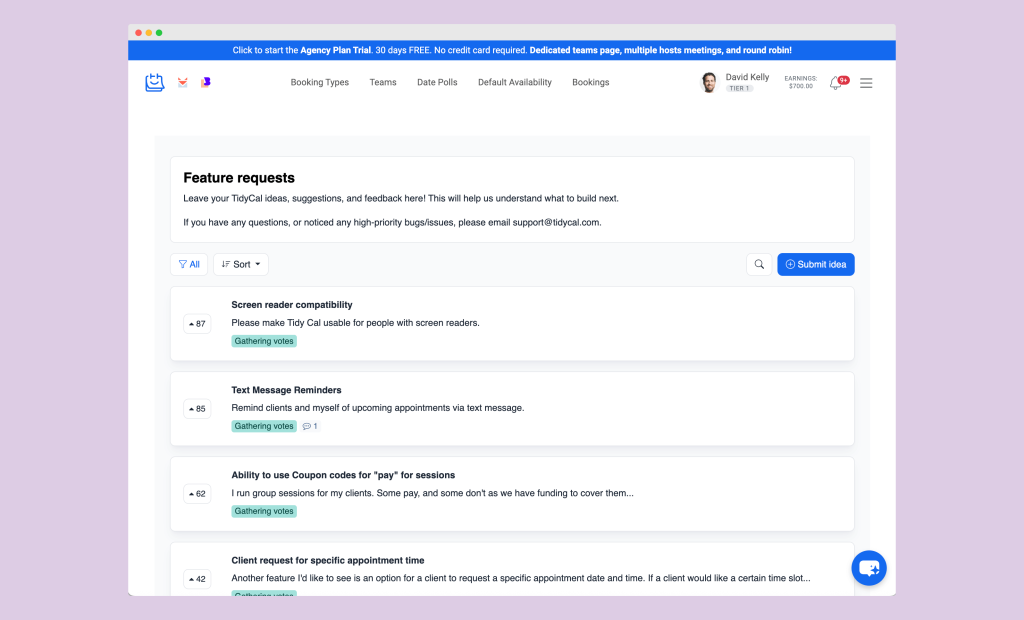
Task: Click the purple app icon beside the envelope
Action: point(206,82)
